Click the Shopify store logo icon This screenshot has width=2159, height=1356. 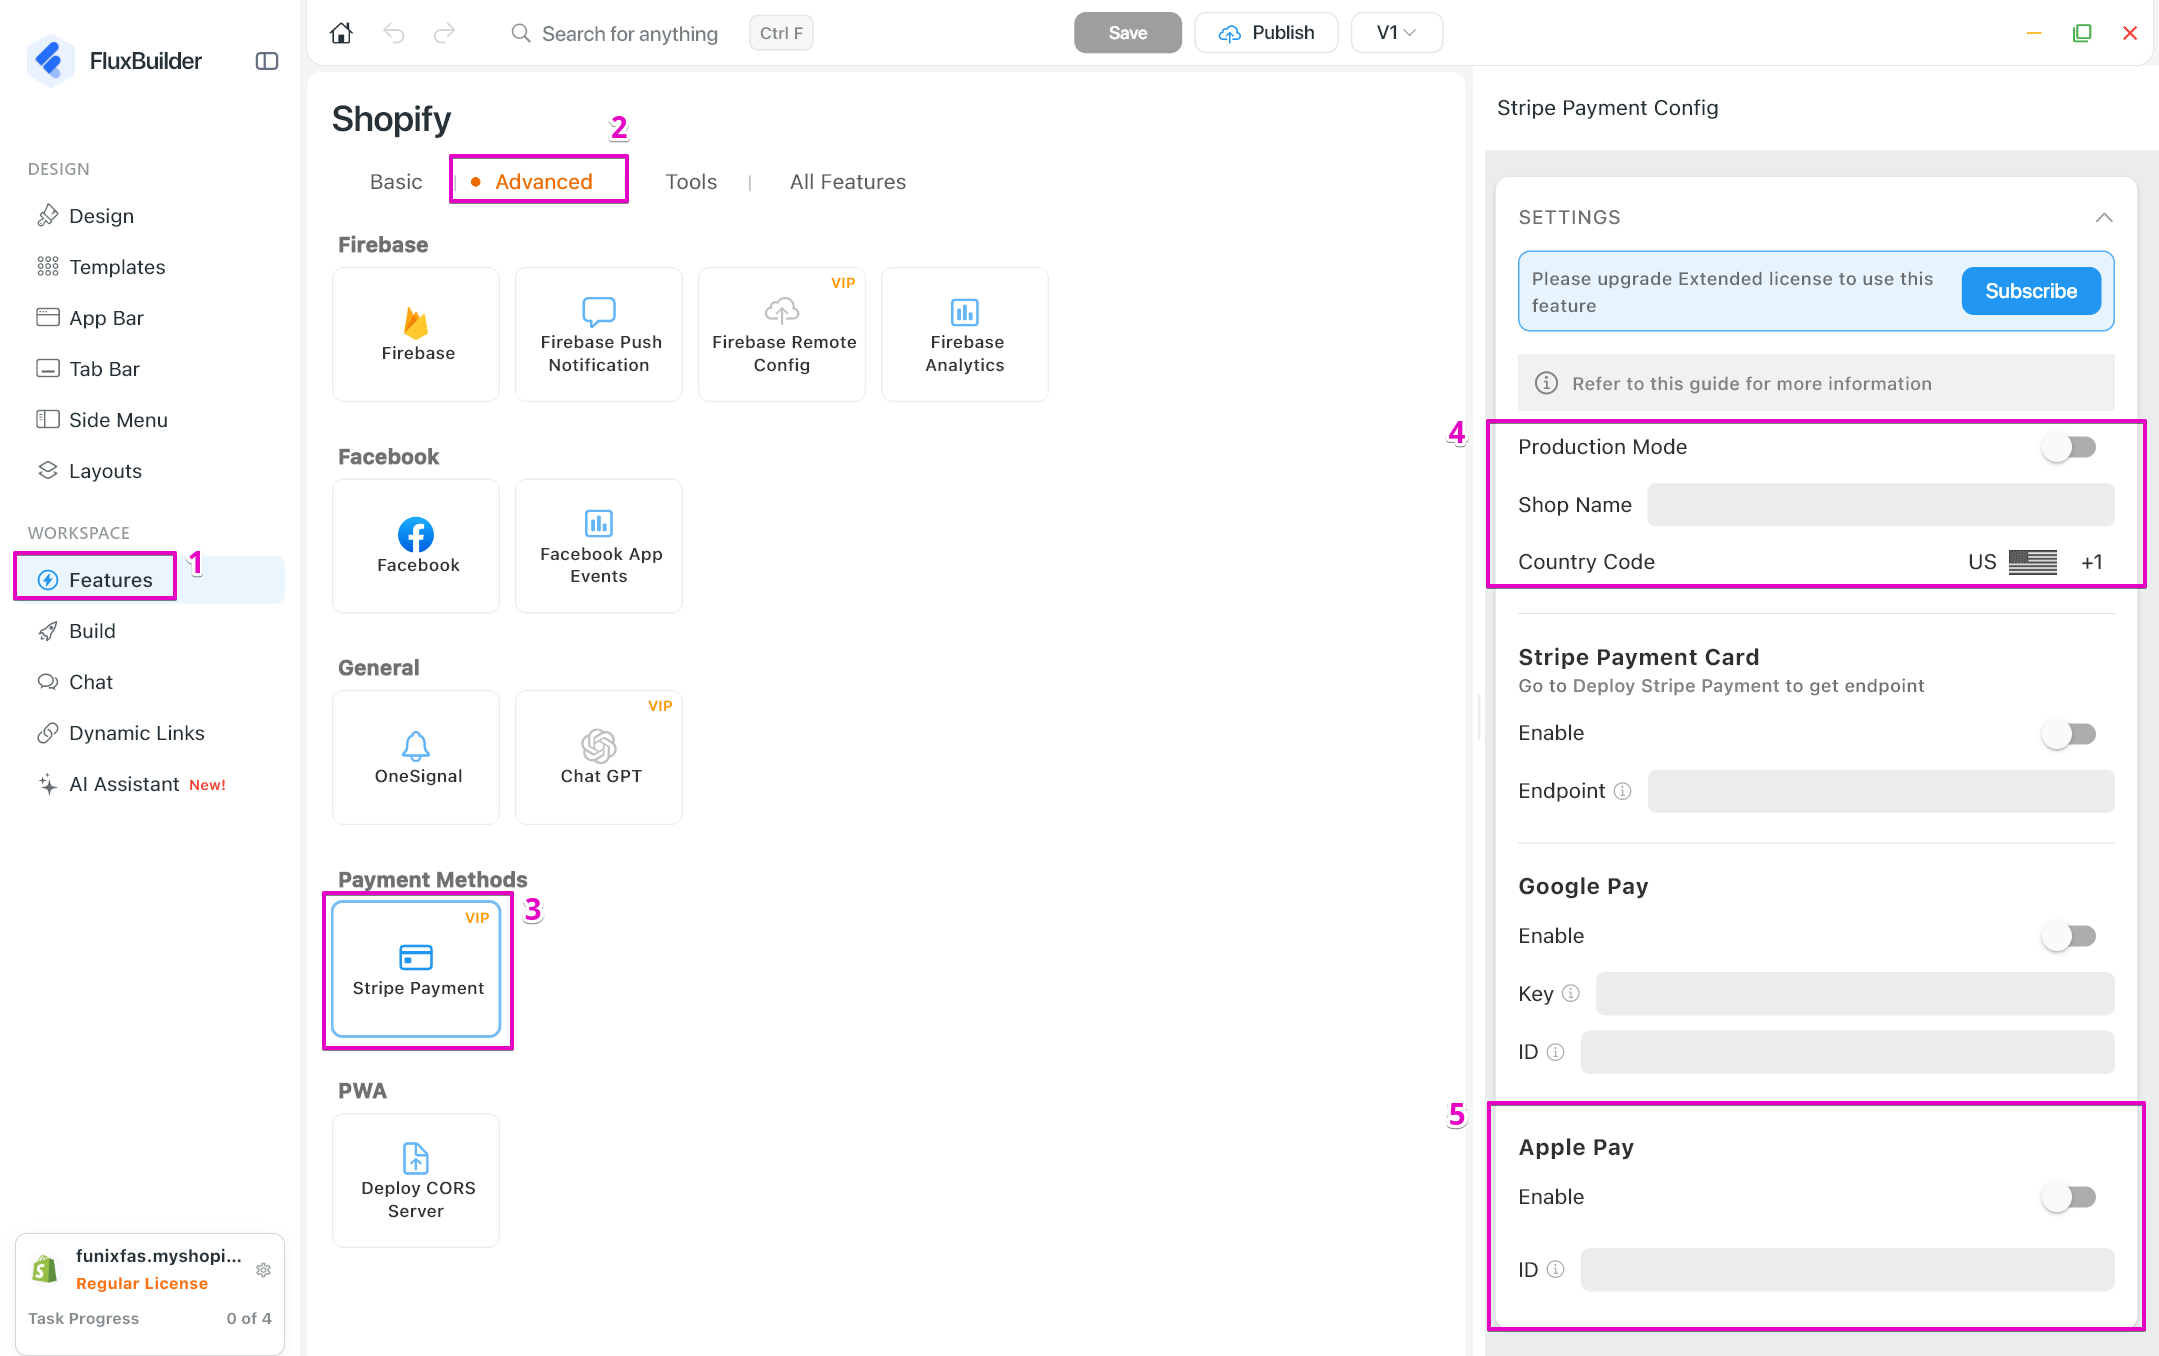point(45,1269)
